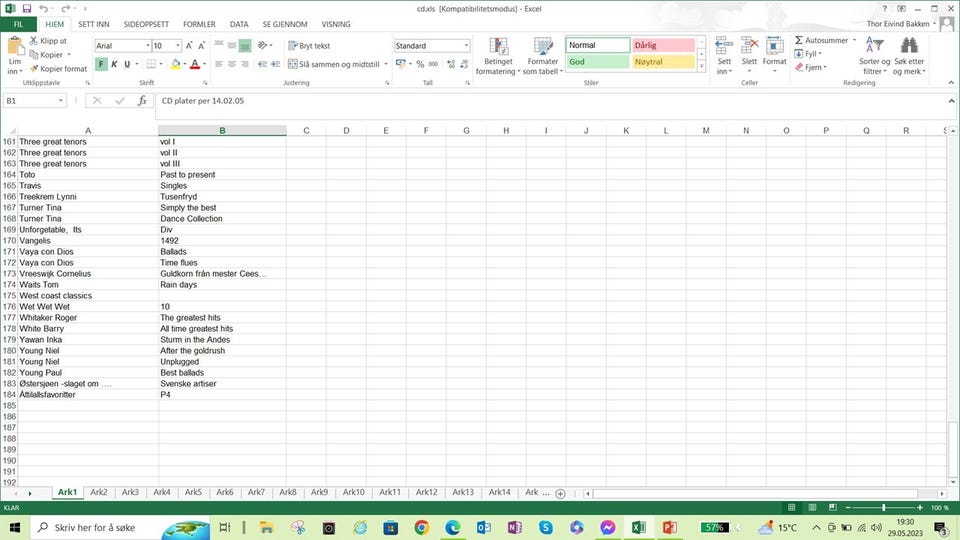Viewport: 960px width, 540px height.
Task: Open Outlook from the taskbar
Action: pyautogui.click(x=484, y=527)
